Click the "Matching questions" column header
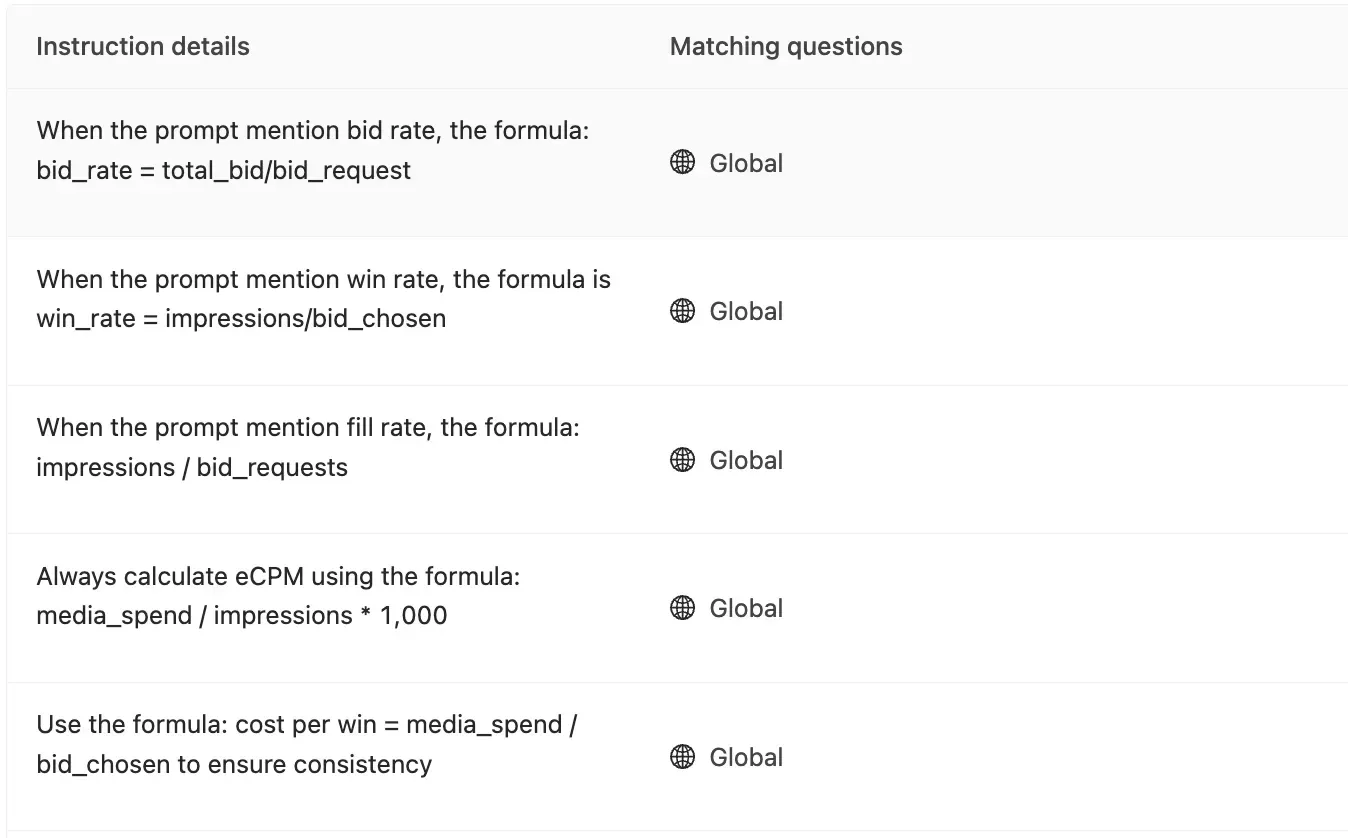 coord(786,46)
